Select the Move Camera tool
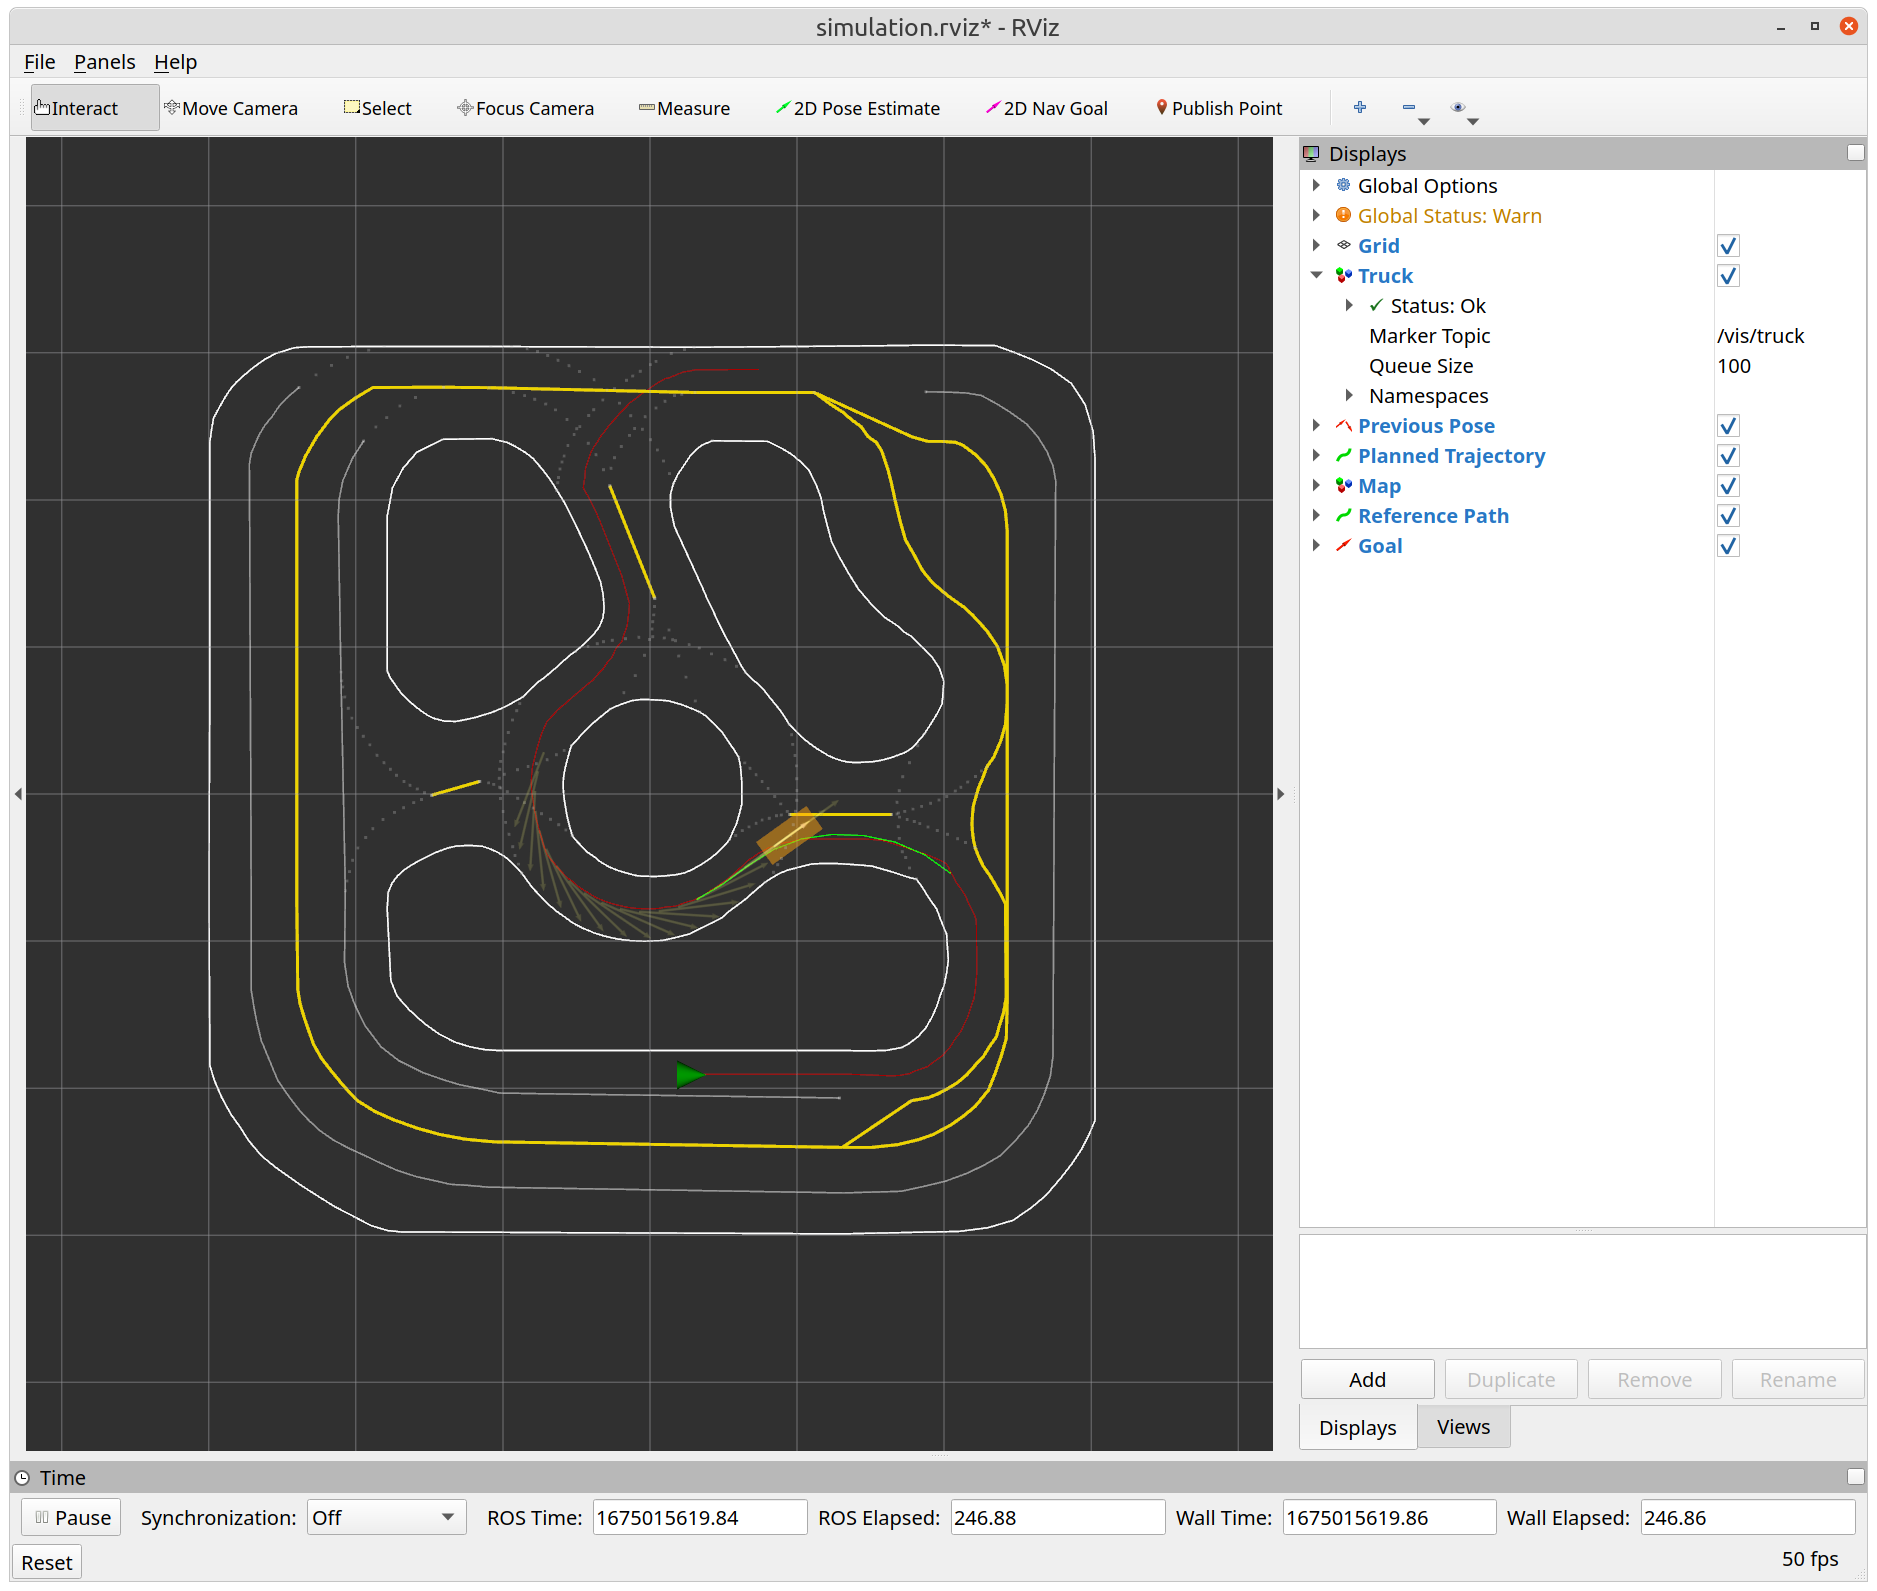Viewport: 1877px width, 1591px height. tap(231, 108)
